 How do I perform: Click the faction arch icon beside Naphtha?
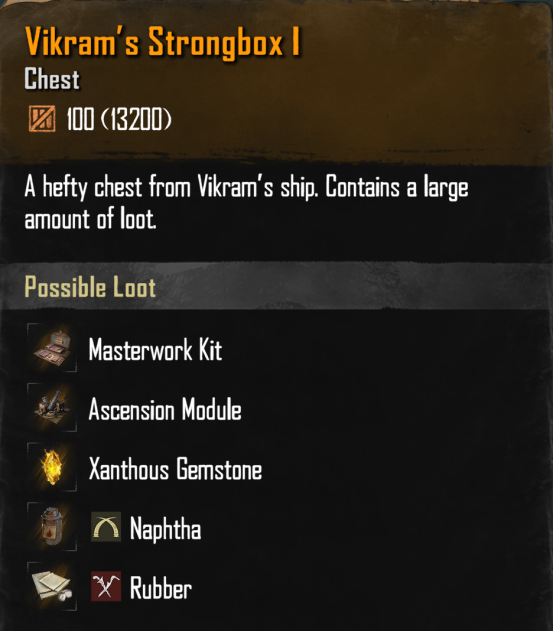[106, 527]
